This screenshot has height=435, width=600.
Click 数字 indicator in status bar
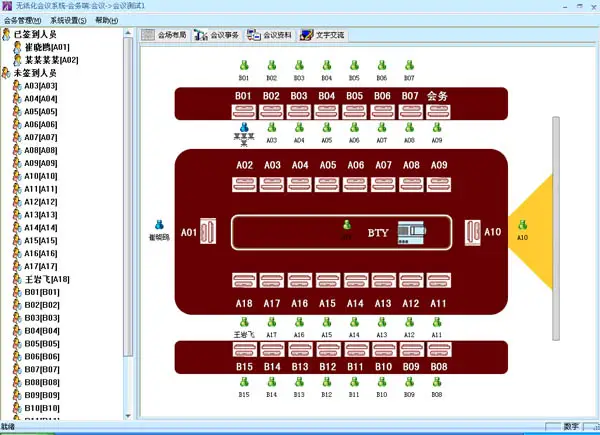click(571, 426)
